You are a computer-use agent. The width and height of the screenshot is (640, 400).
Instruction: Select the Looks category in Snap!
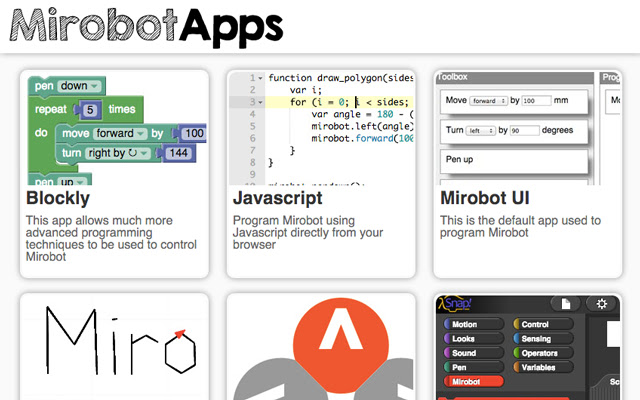[473, 338]
